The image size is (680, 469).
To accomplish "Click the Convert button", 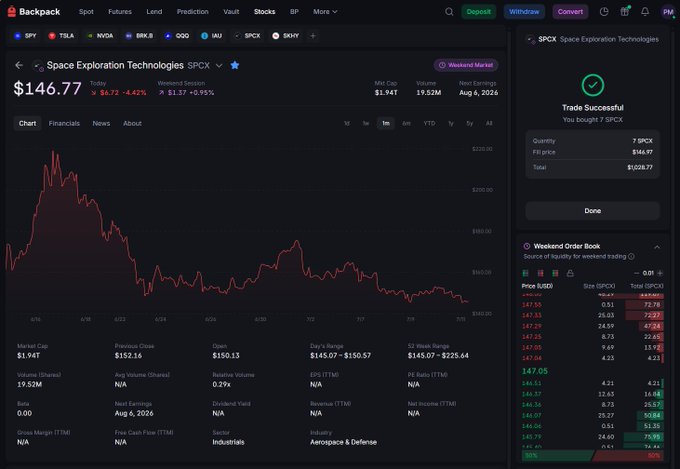I will (570, 12).
